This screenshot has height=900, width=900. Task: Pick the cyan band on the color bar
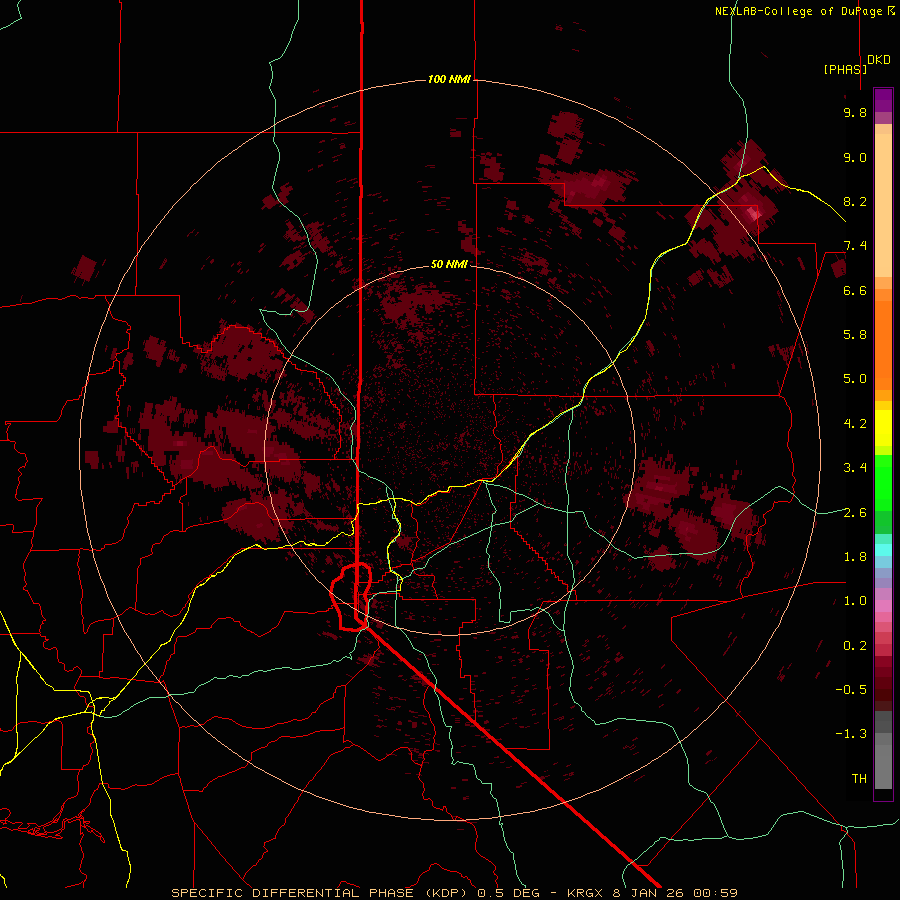click(883, 550)
